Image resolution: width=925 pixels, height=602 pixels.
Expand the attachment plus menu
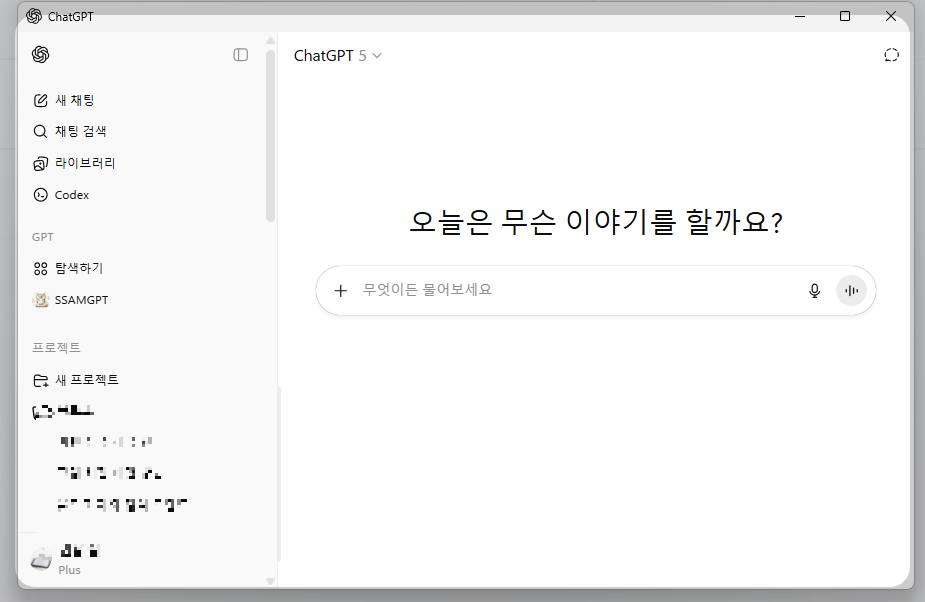[341, 290]
